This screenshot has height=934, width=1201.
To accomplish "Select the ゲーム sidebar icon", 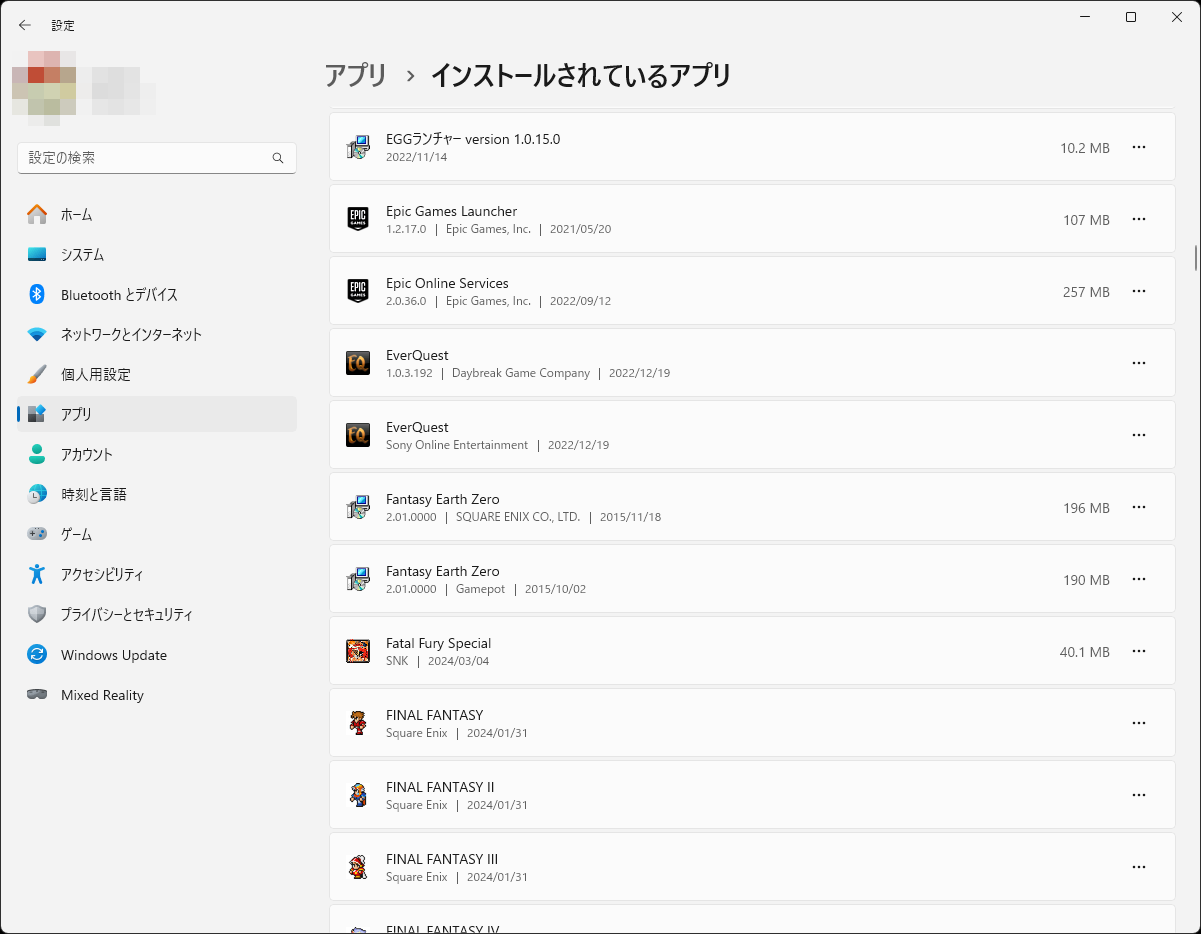I will [x=37, y=534].
